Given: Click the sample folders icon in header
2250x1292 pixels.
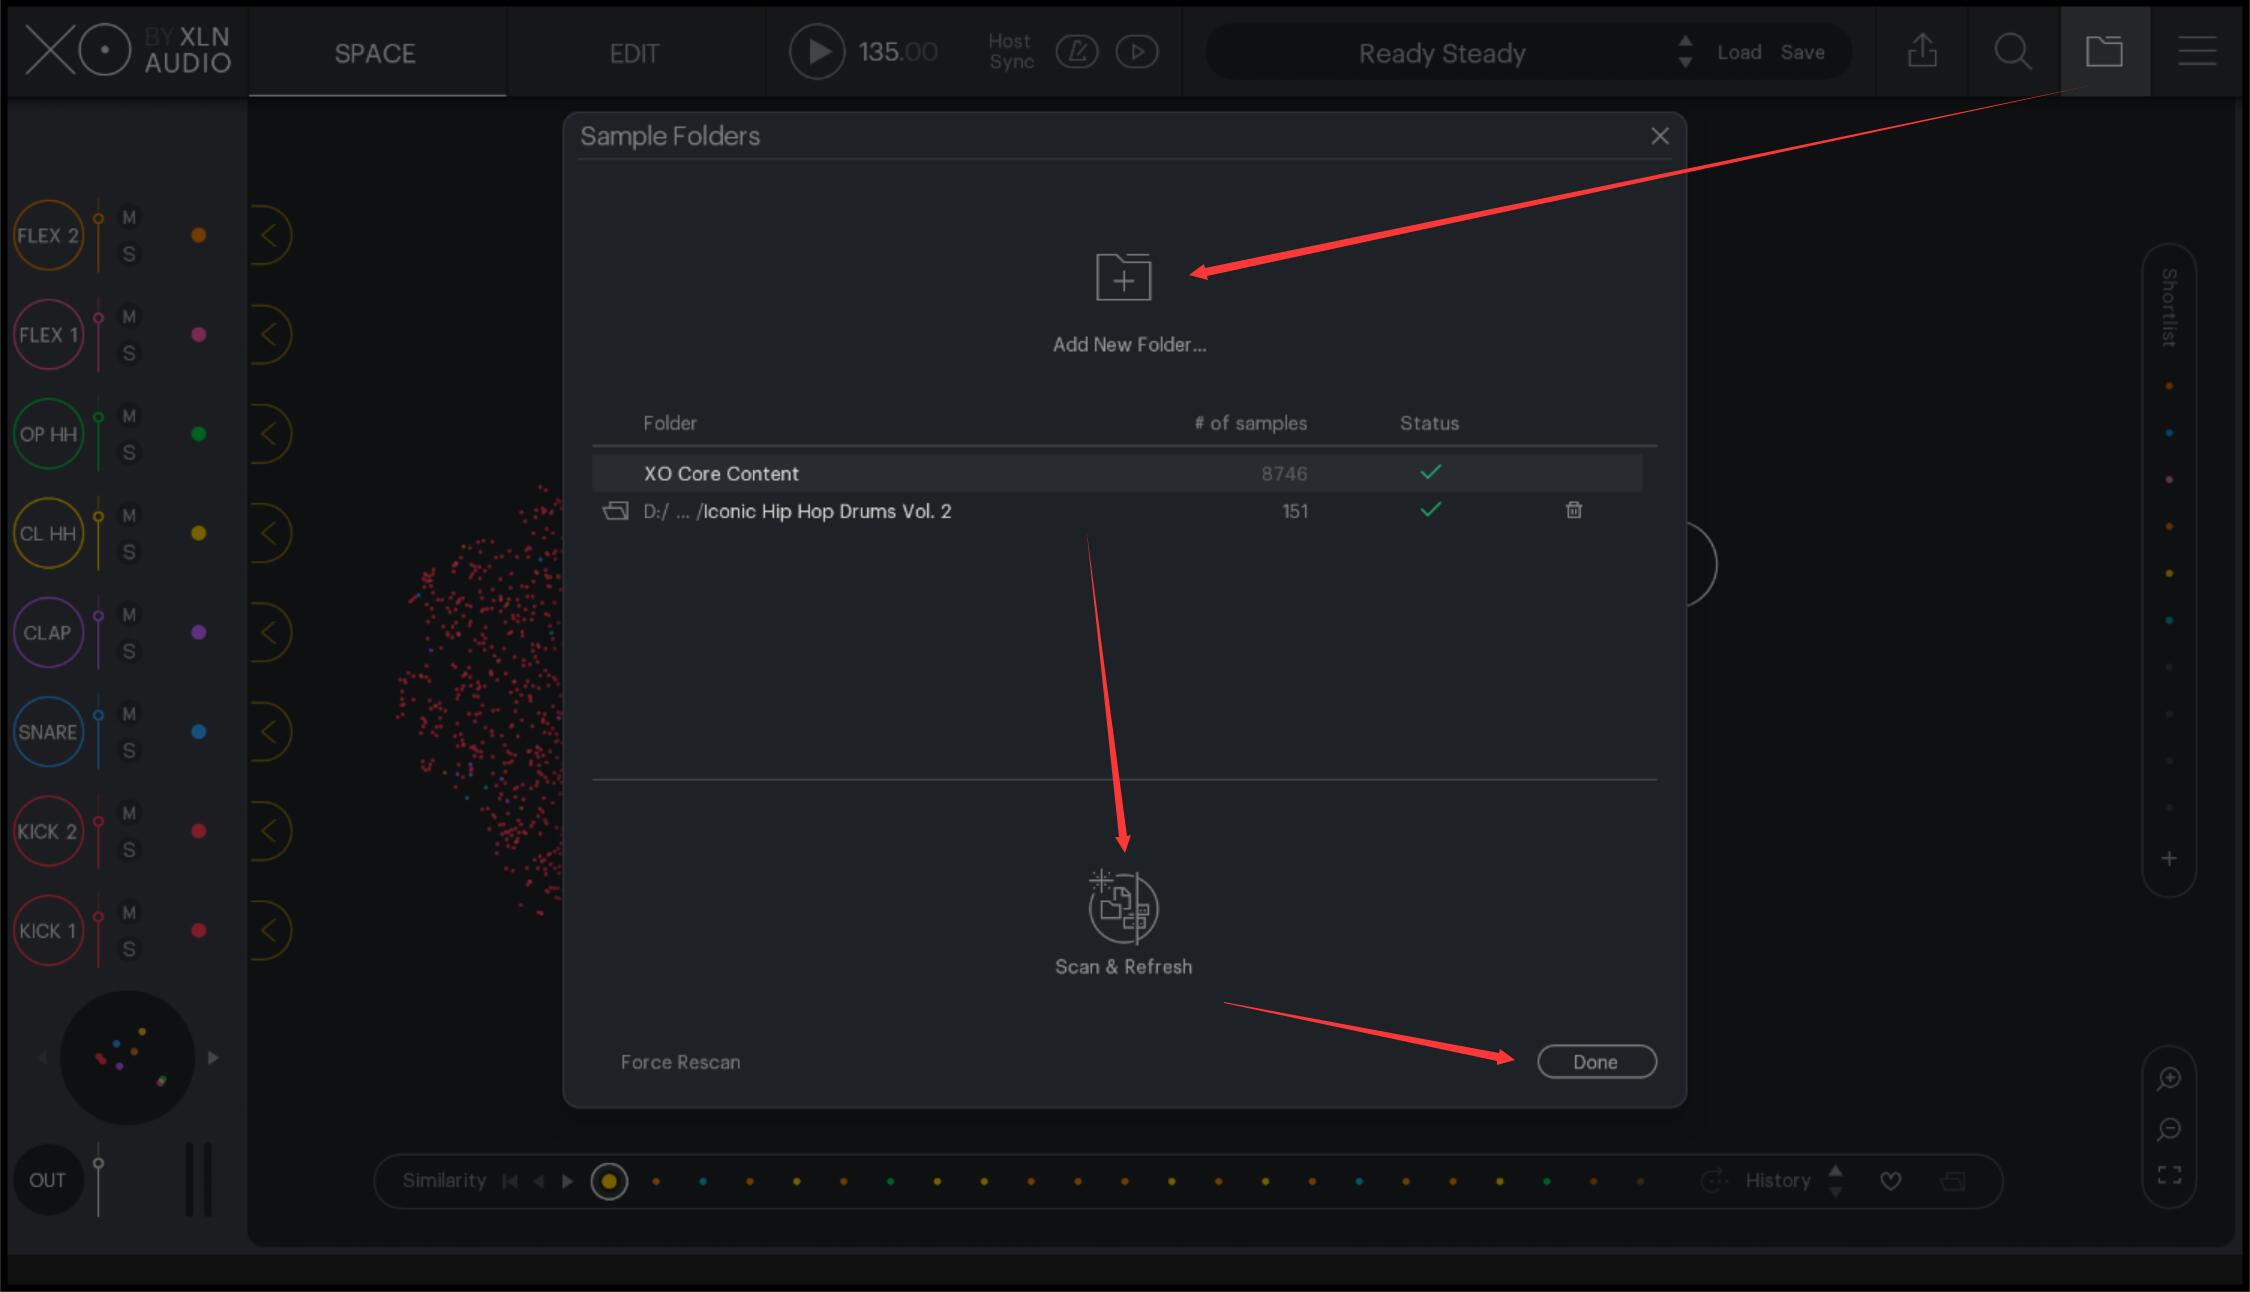Looking at the screenshot, I should point(2104,51).
